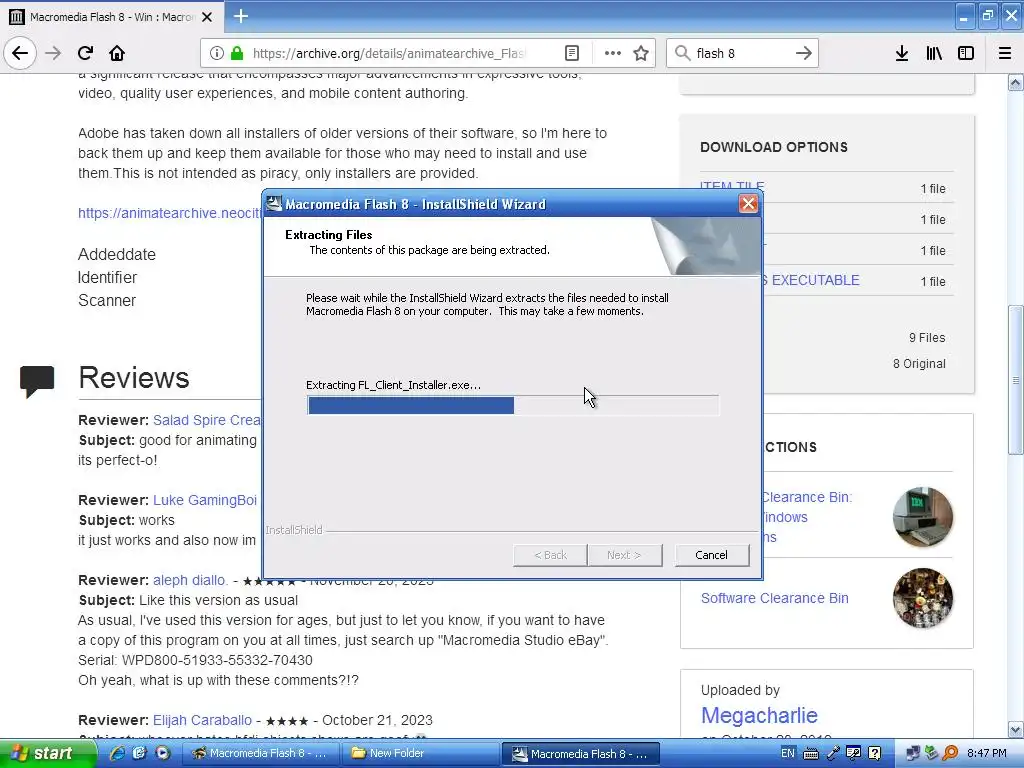Open page actions three-dots menu
This screenshot has height=768, width=1024.
612,53
